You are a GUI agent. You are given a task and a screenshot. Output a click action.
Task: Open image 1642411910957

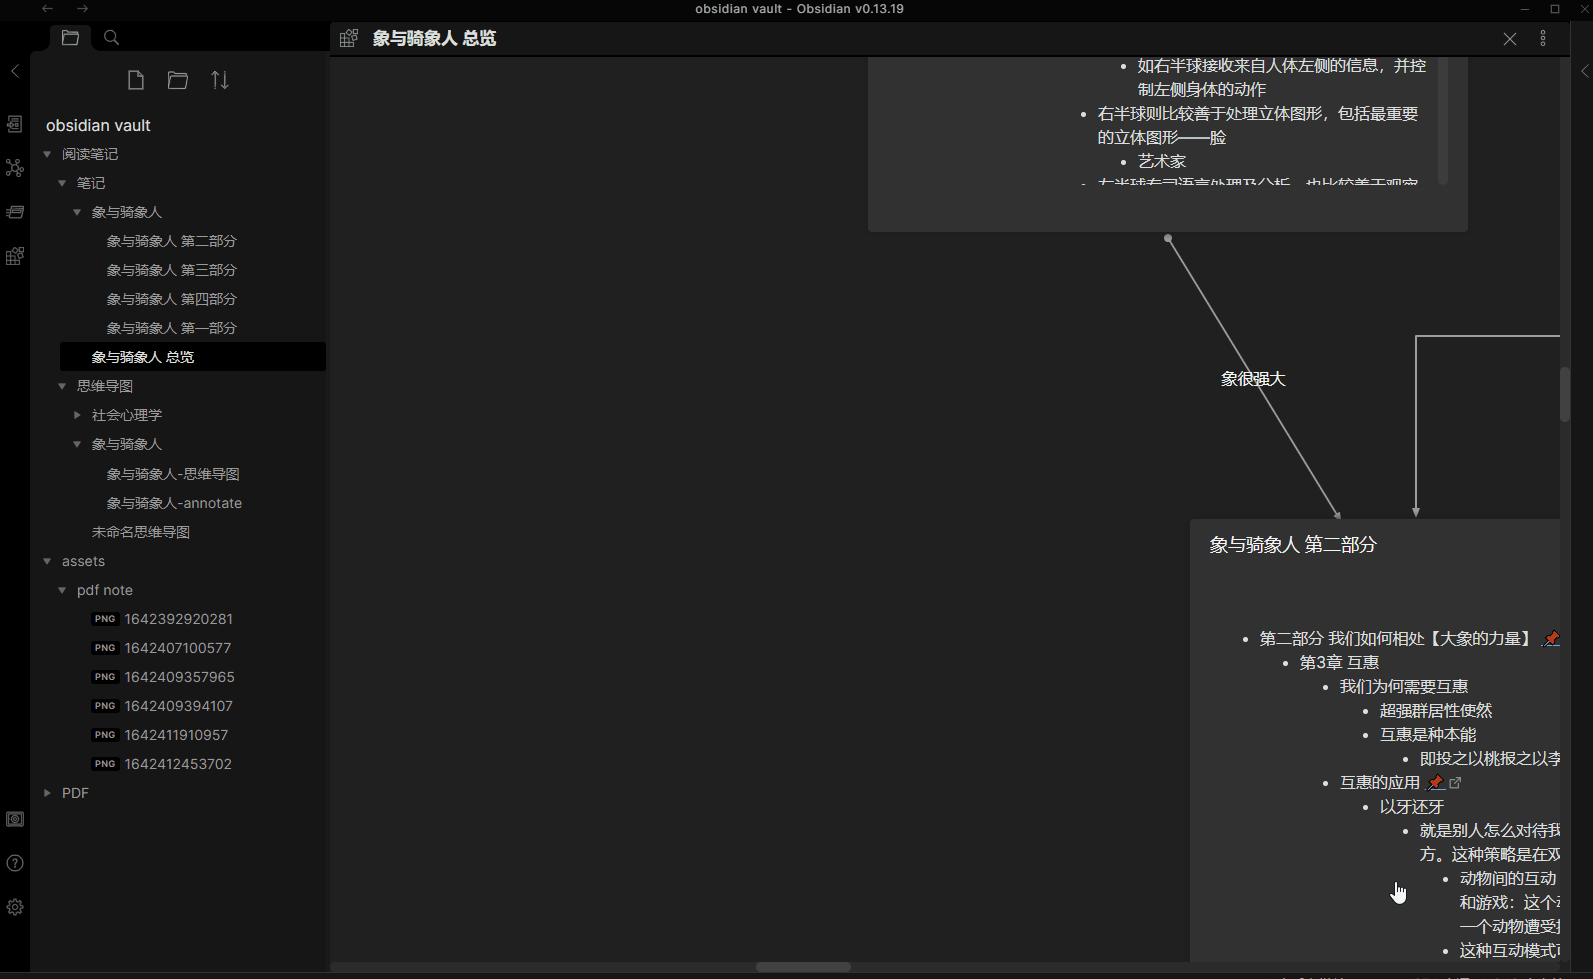(176, 735)
